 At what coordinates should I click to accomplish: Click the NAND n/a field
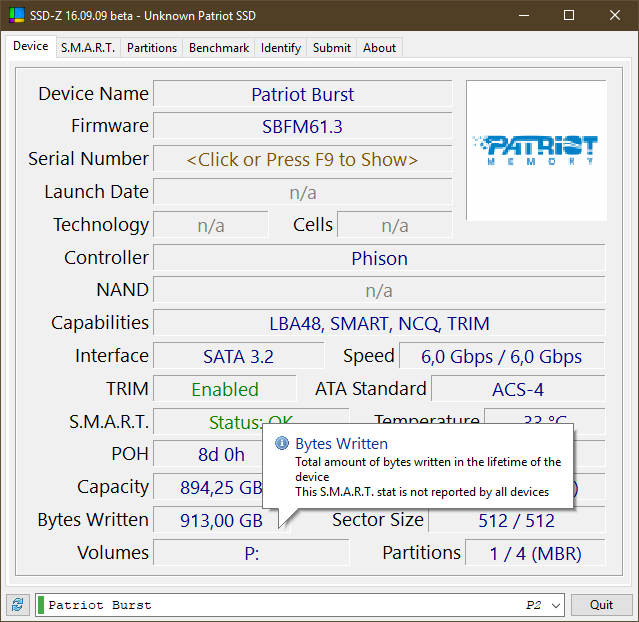[x=379, y=291]
